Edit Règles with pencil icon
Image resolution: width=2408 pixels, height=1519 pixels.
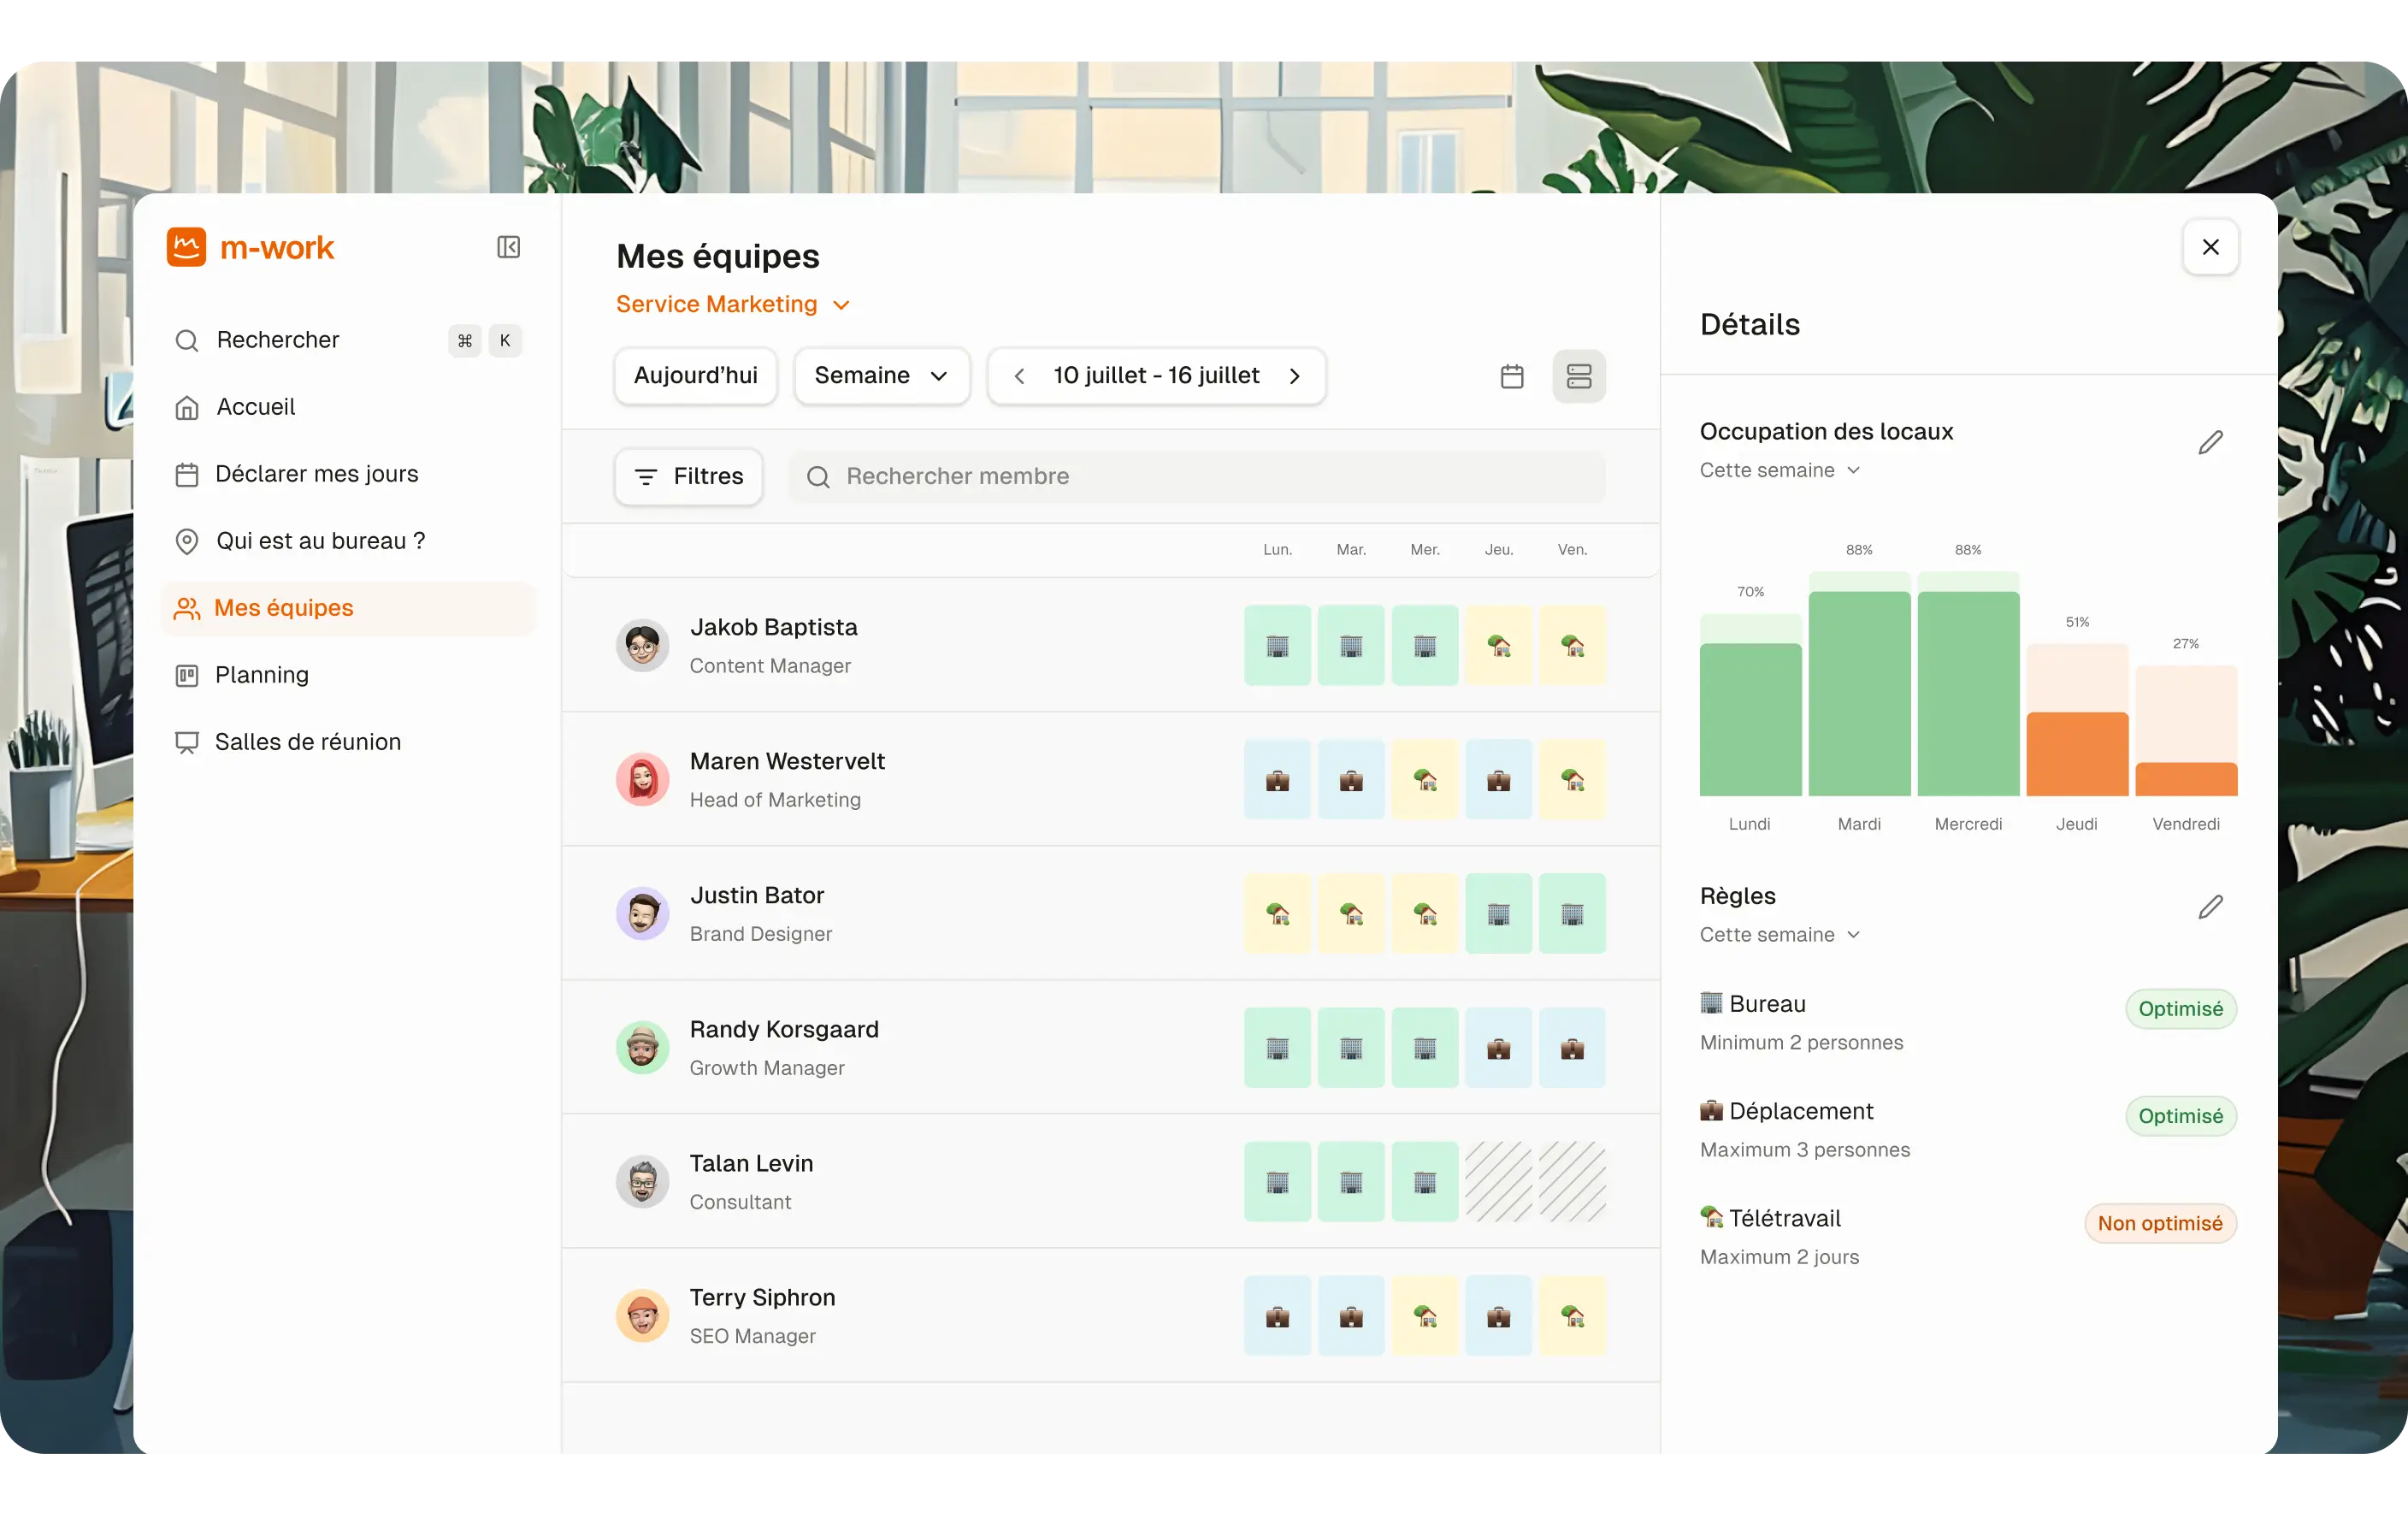[2210, 907]
